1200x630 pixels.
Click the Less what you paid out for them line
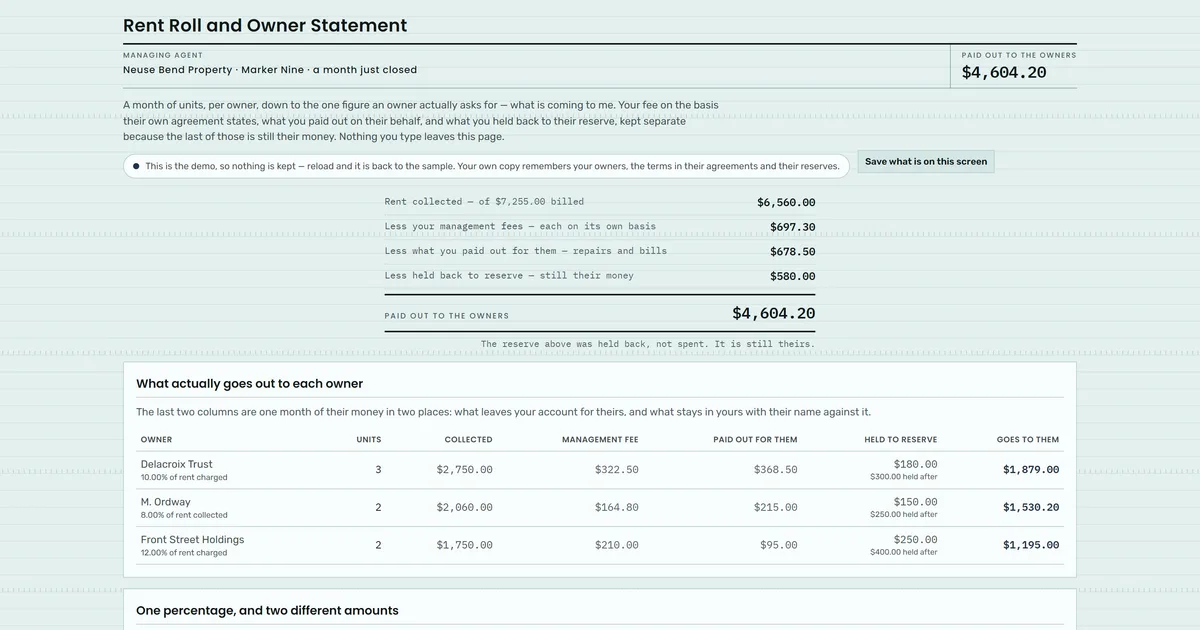tap(526, 251)
